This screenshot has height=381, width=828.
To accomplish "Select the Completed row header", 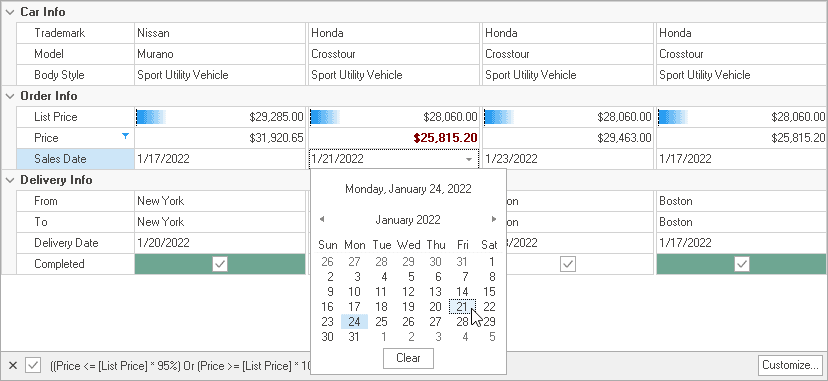I will point(76,264).
